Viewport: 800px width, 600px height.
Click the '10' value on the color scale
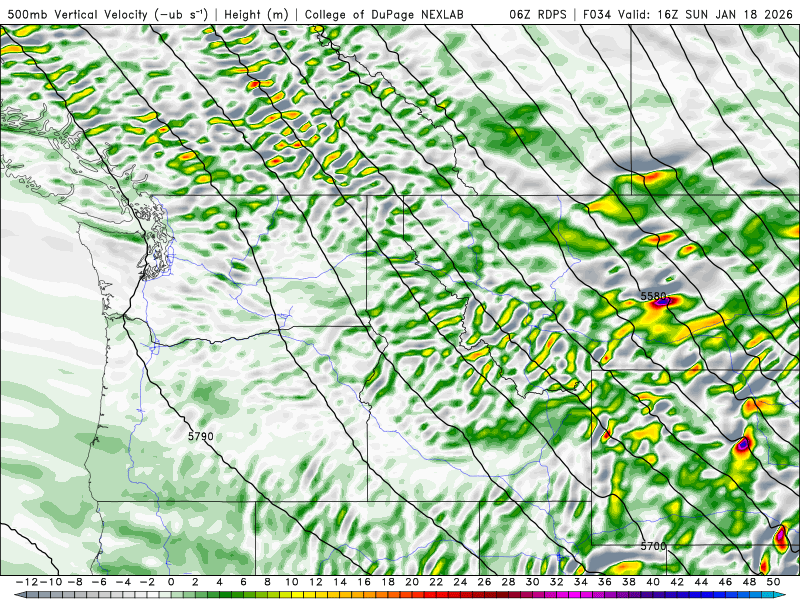point(291,582)
